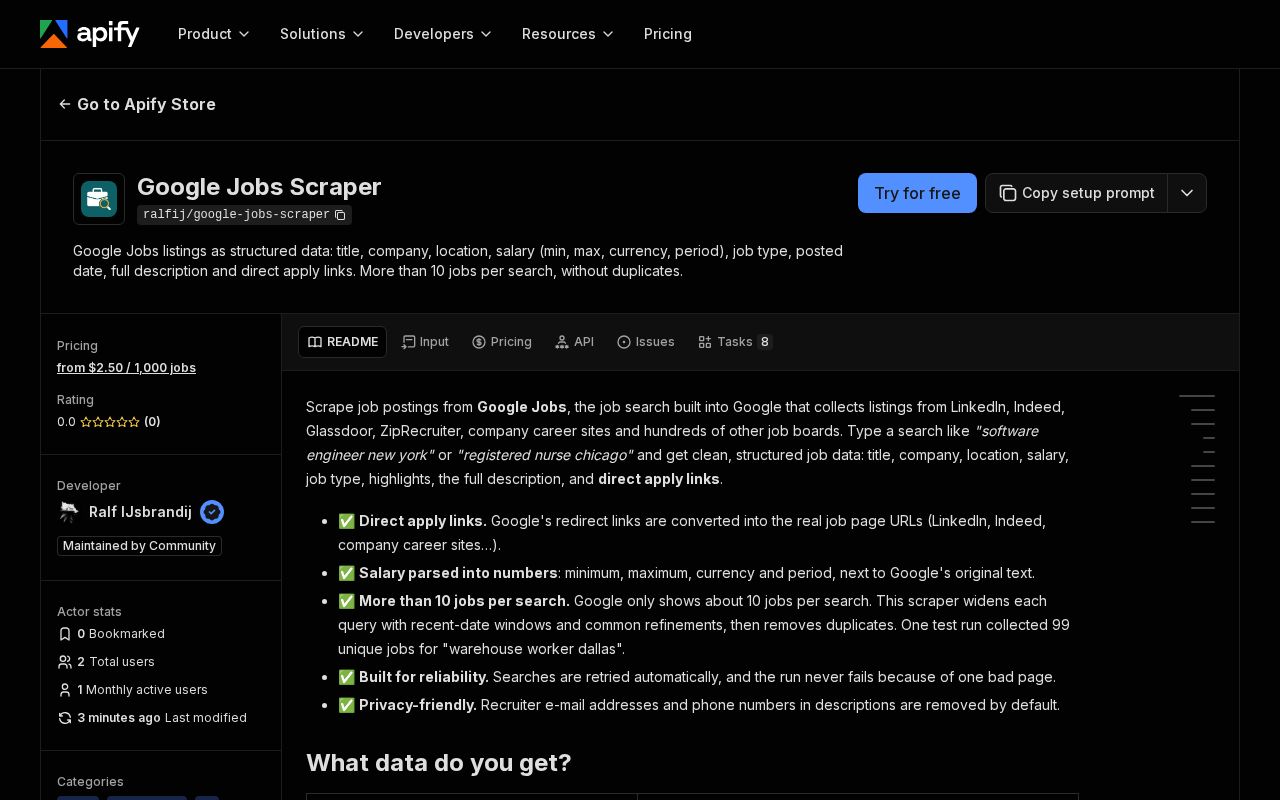Click the Maintained by Community badge
The image size is (1280, 800).
(x=139, y=546)
